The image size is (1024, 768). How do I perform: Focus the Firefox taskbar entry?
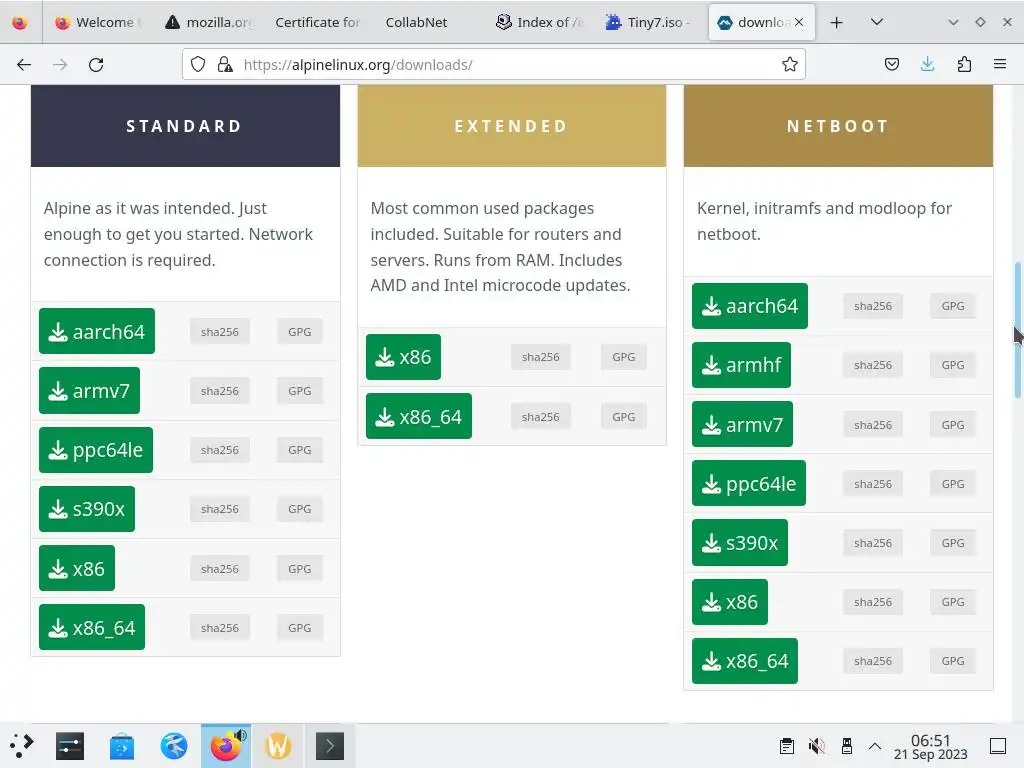pos(226,746)
